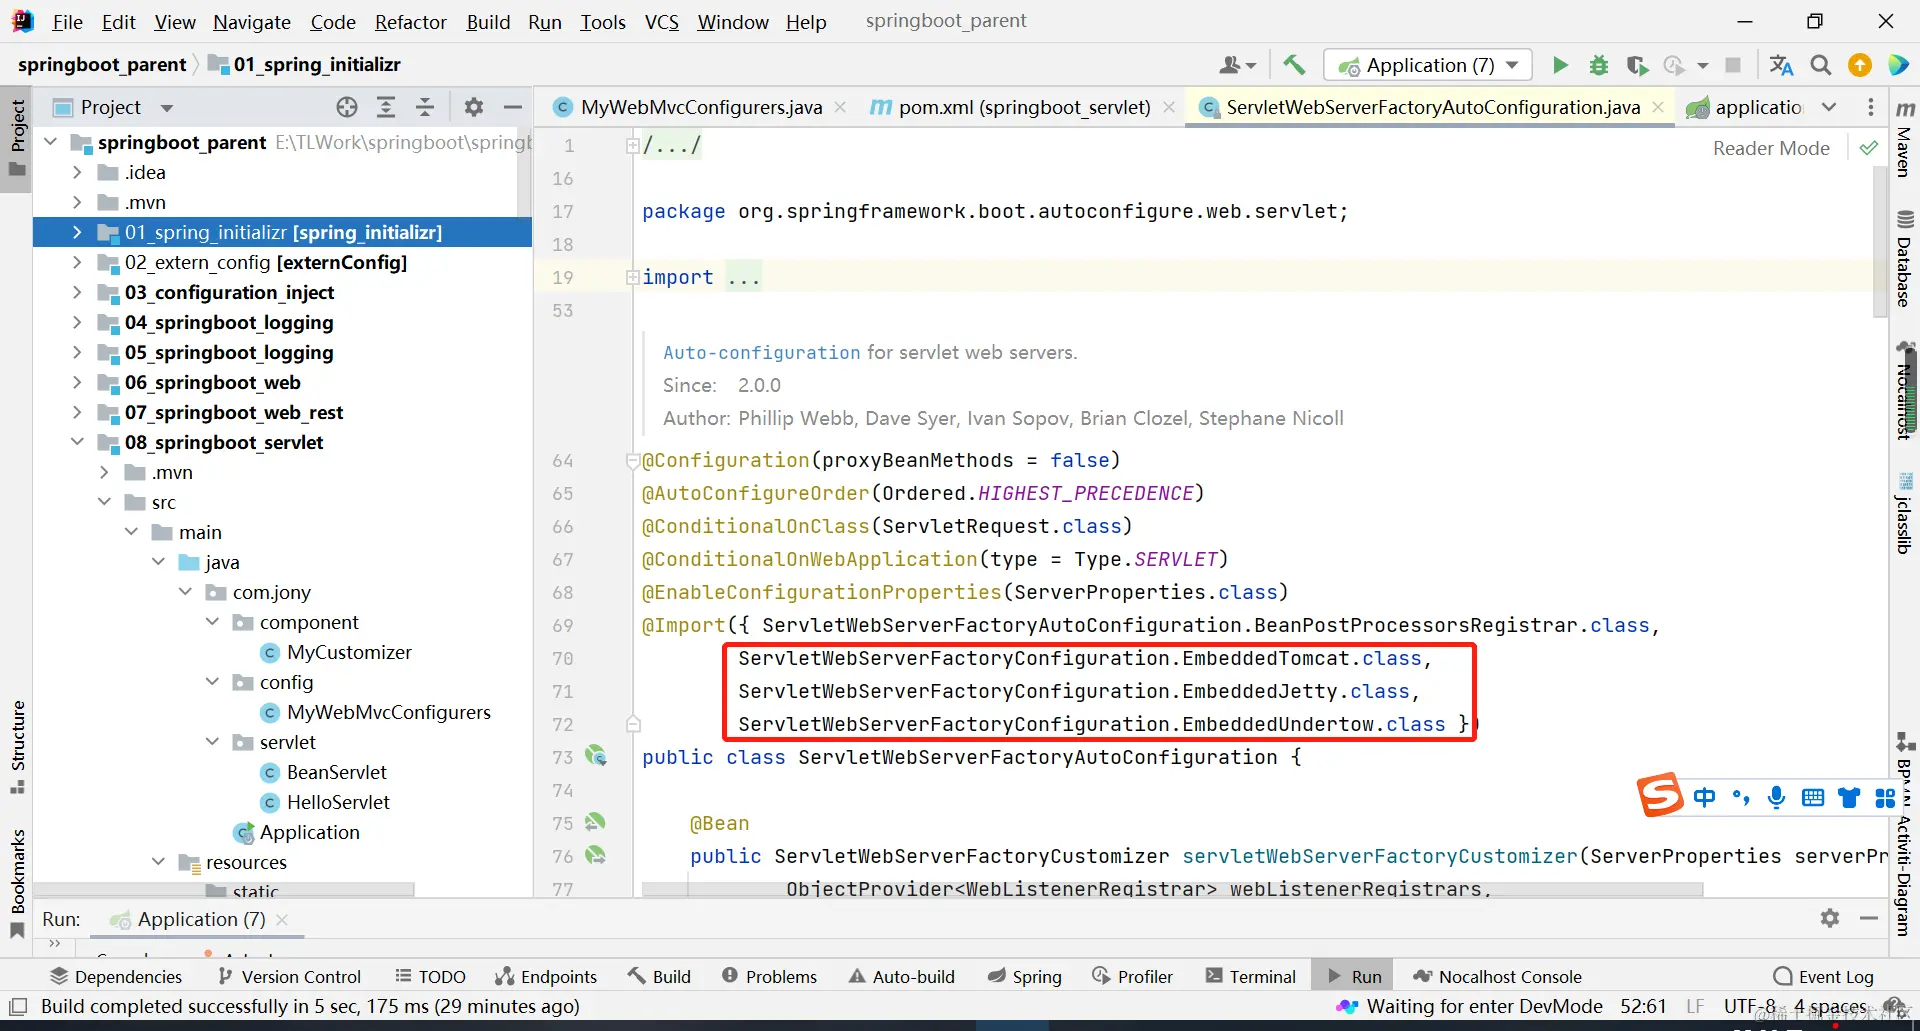
Task: Select HelloServlet class in tree
Action: pos(338,802)
